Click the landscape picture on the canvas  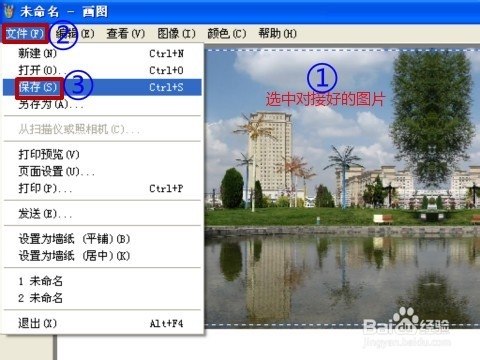pos(342,188)
